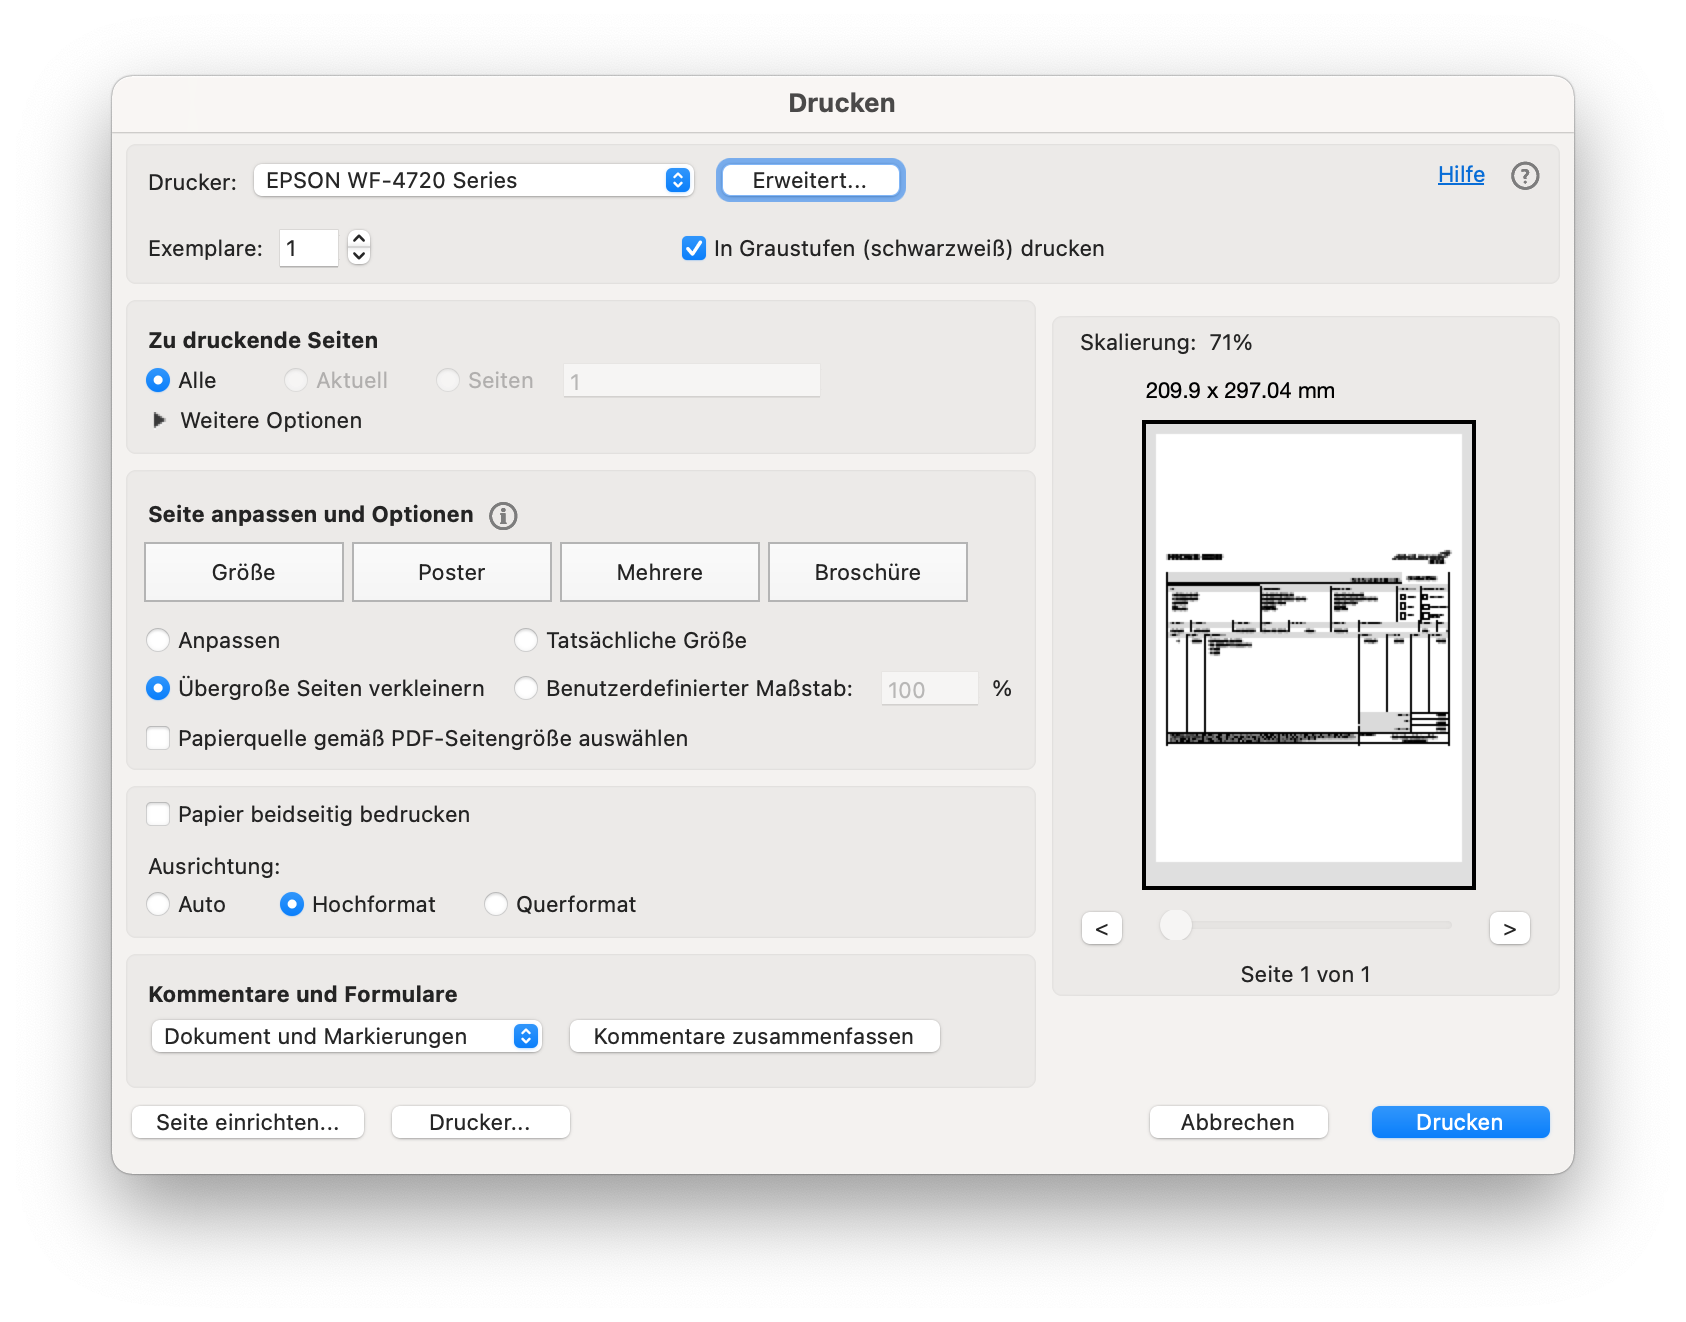This screenshot has height=1322, width=1686.
Task: Enable "Papier beidseitig bedrucken"
Action: click(x=158, y=814)
